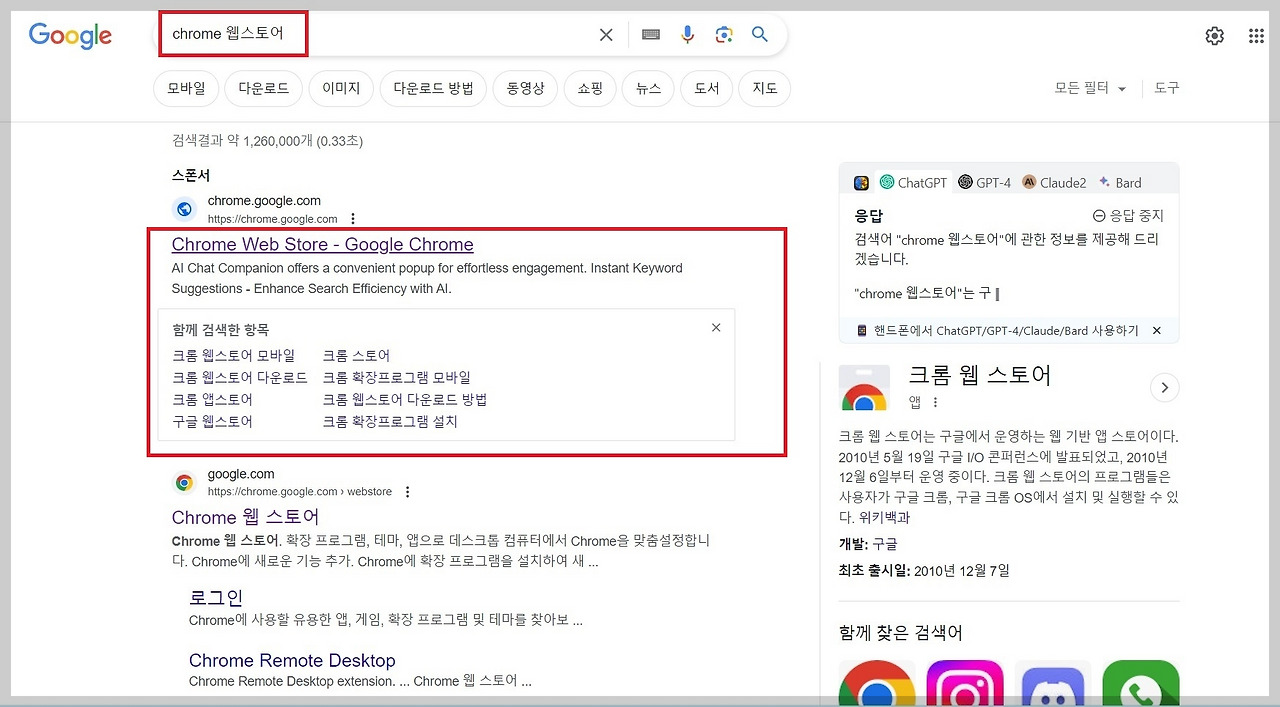Select the 이미지 filter chip
Screen dimensions: 1280x707
(x=341, y=88)
